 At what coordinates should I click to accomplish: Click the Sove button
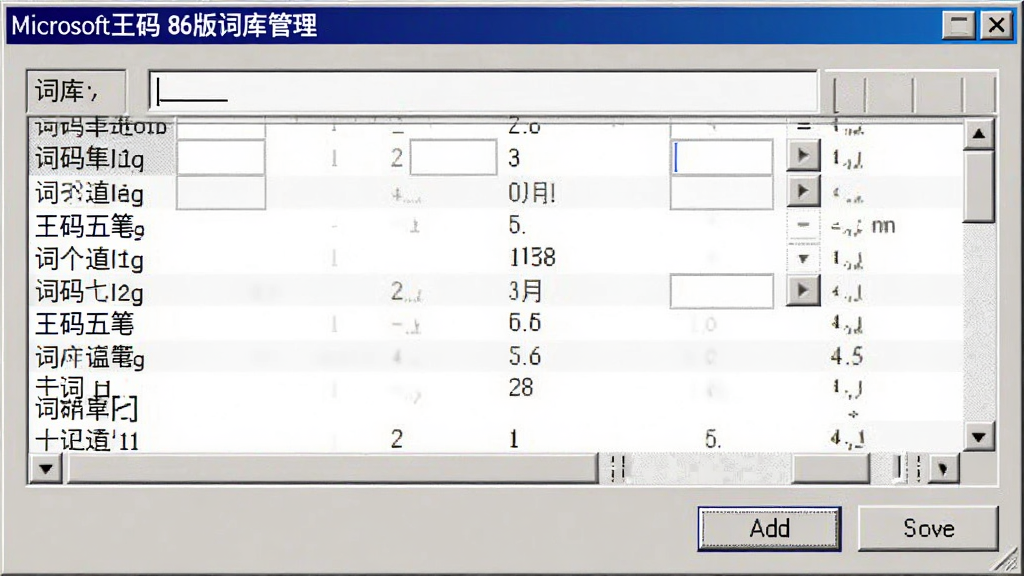[x=928, y=528]
